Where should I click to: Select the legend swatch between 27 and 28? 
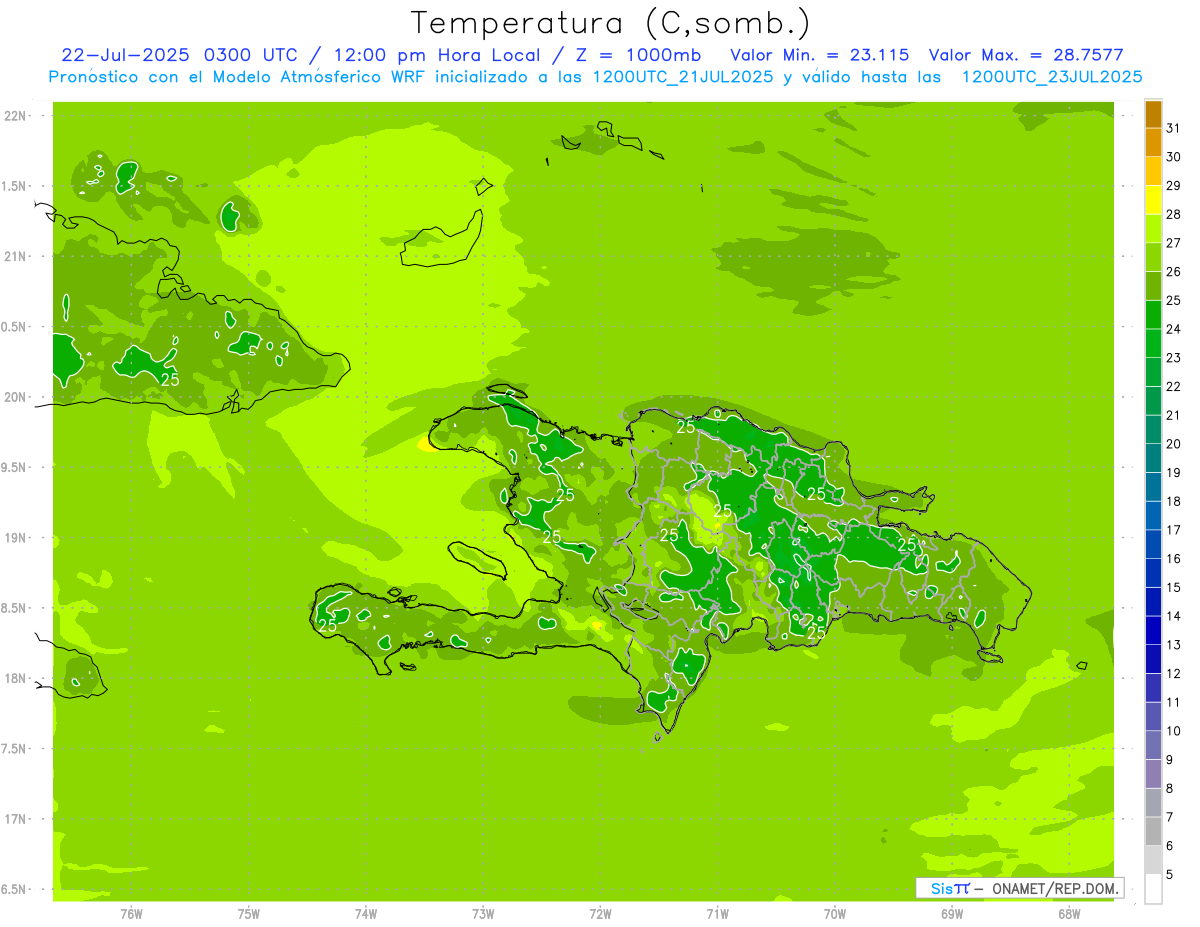[x=1153, y=228]
